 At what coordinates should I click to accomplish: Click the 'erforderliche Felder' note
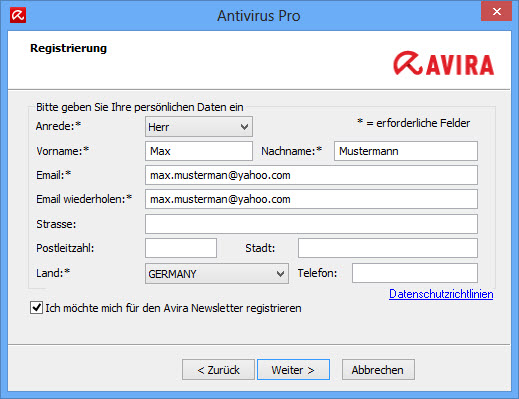coord(413,123)
